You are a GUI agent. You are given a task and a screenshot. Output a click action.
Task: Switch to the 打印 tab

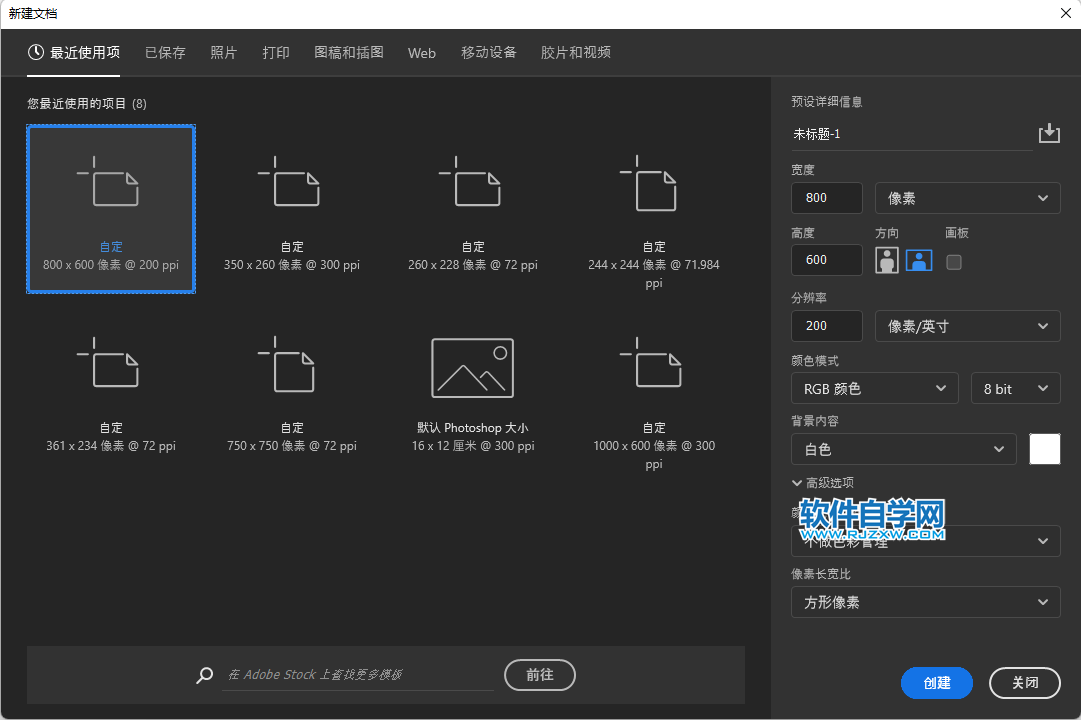coord(276,52)
